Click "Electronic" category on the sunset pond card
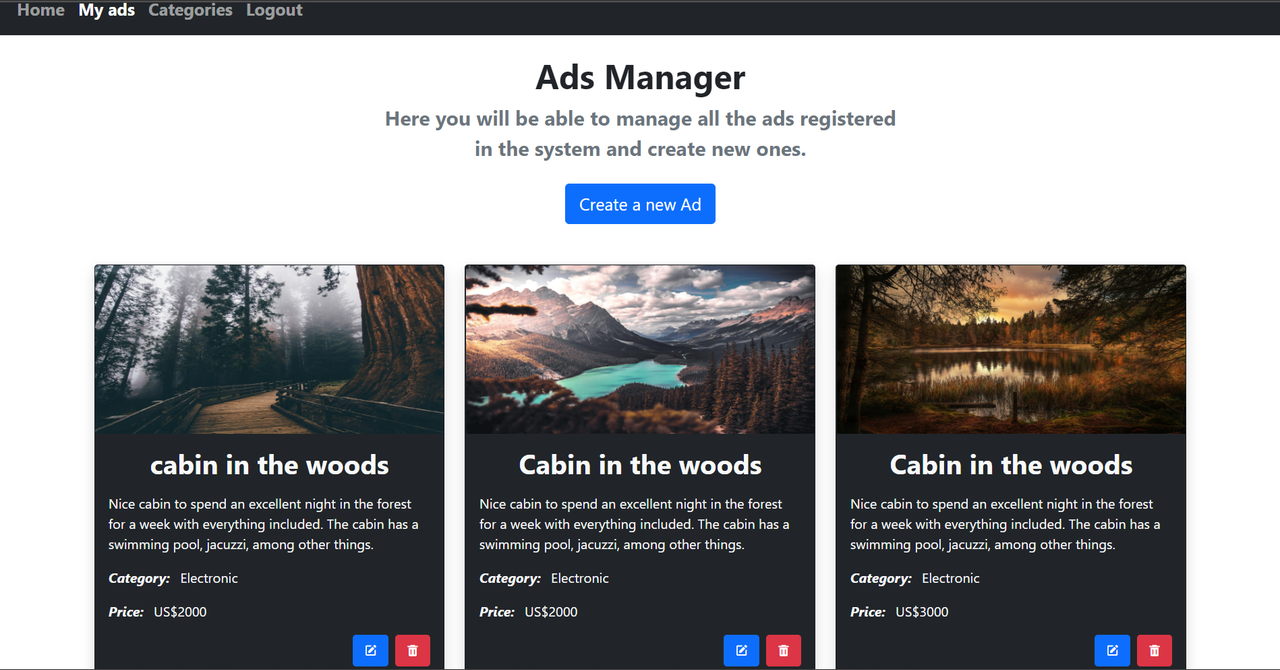The height and width of the screenshot is (670, 1280). coord(951,578)
